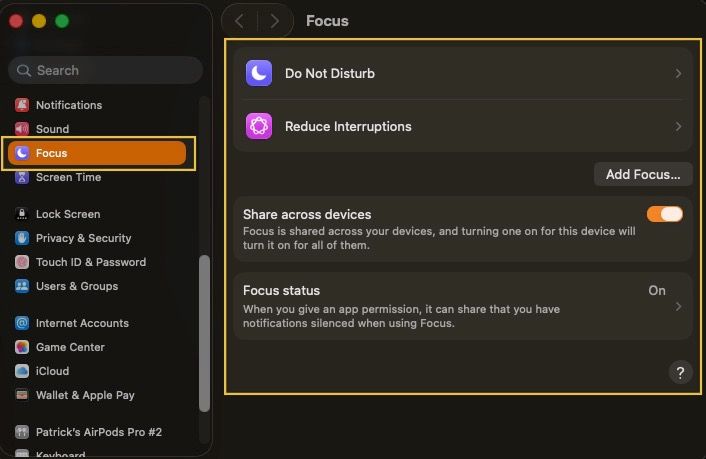The height and width of the screenshot is (459, 706).
Task: Click the Privacy & Security hand icon
Action: [x=22, y=238]
